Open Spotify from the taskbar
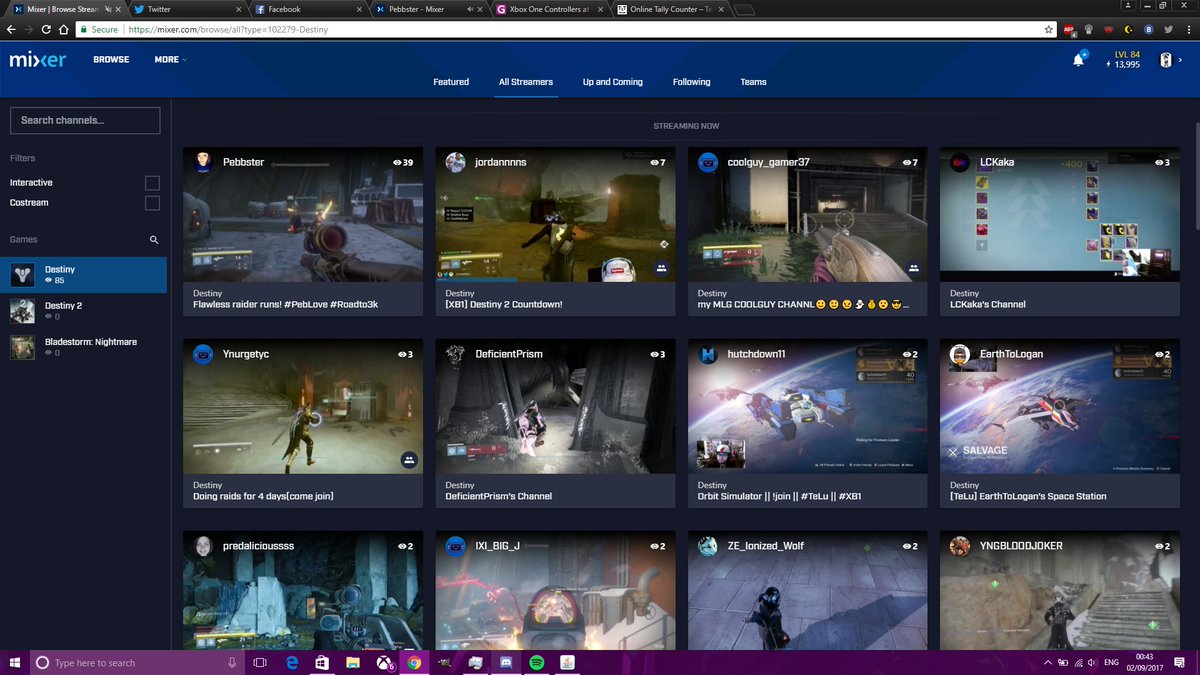The height and width of the screenshot is (675, 1200). (x=536, y=662)
